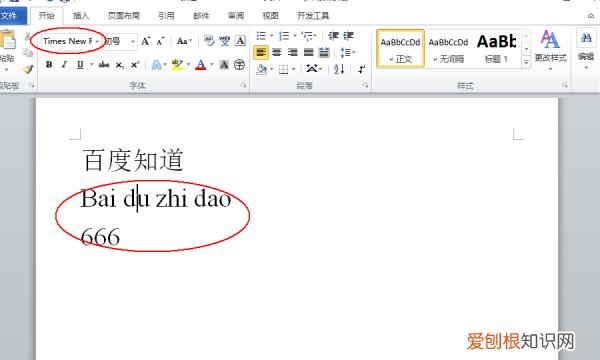Expand the Borders dropdown arrow
600x360 pixels.
[x=294, y=69]
